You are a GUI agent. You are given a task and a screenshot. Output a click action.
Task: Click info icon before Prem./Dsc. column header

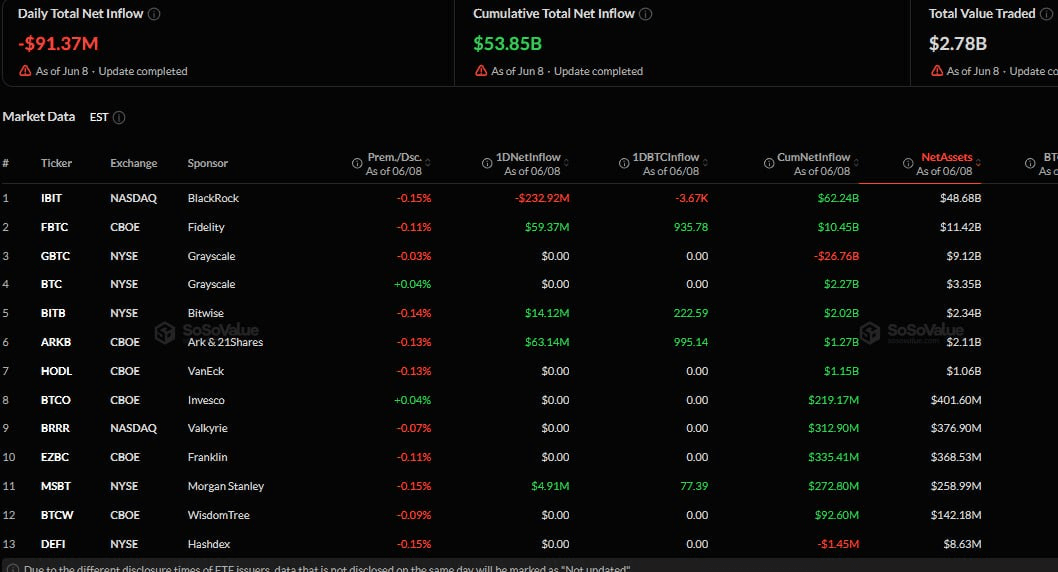pyautogui.click(x=357, y=163)
